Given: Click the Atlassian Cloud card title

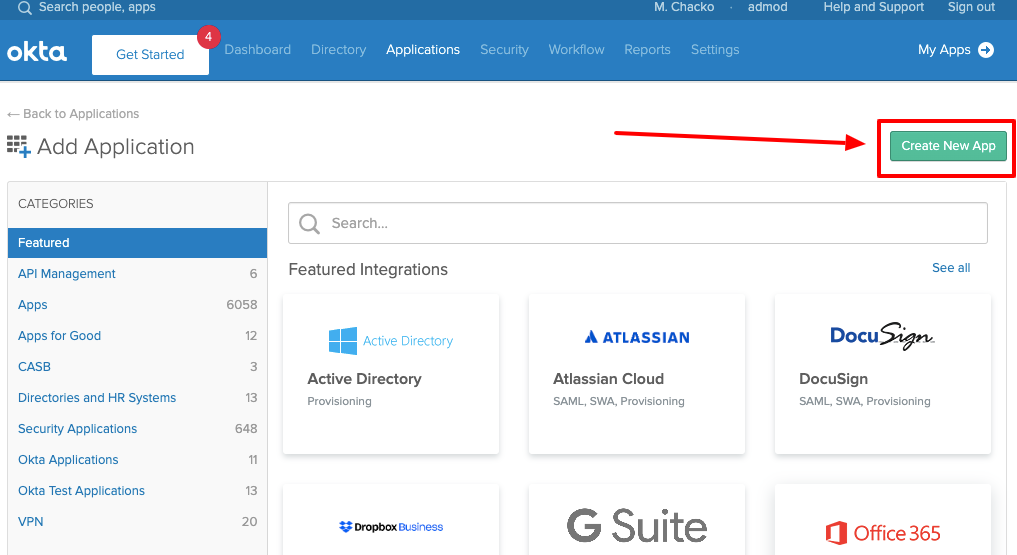Looking at the screenshot, I should pos(608,379).
